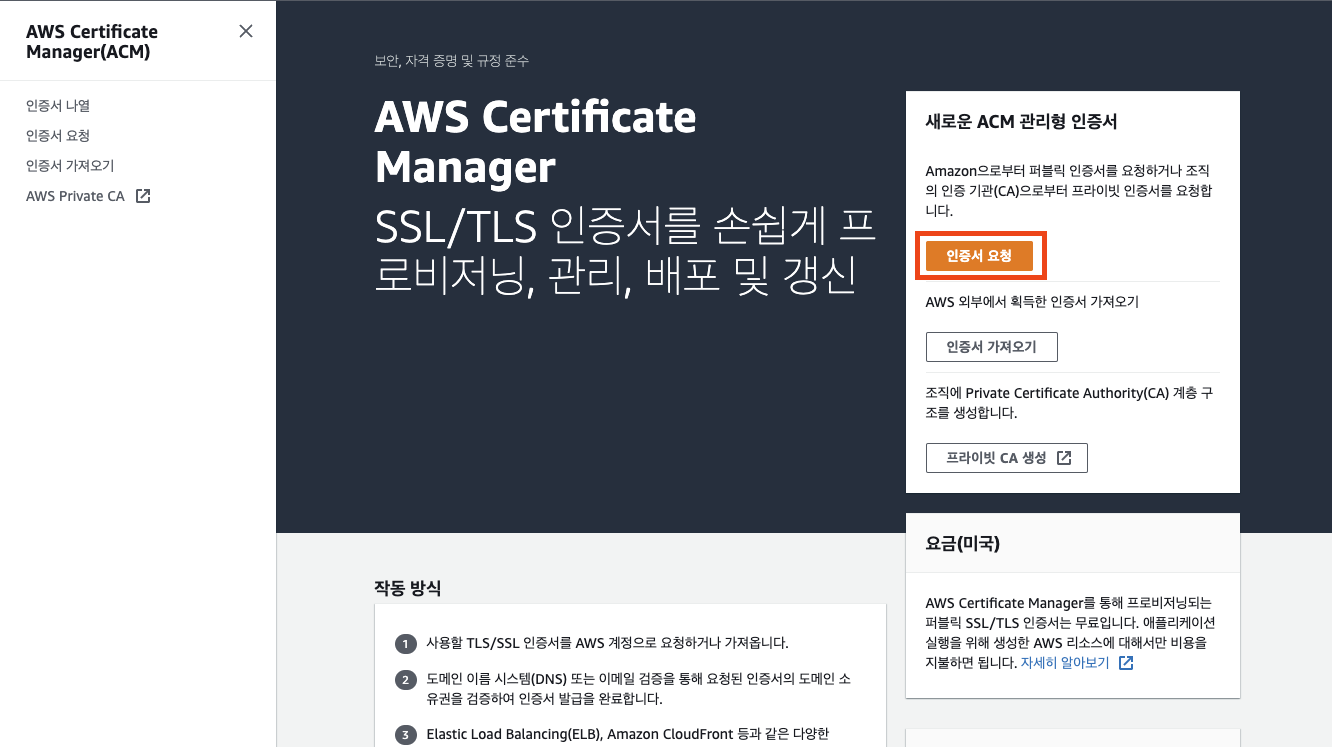The height and width of the screenshot is (747, 1332).
Task: Click the AWS 외부에서 획득한 인증서 가져오기 text
Action: click(1032, 302)
